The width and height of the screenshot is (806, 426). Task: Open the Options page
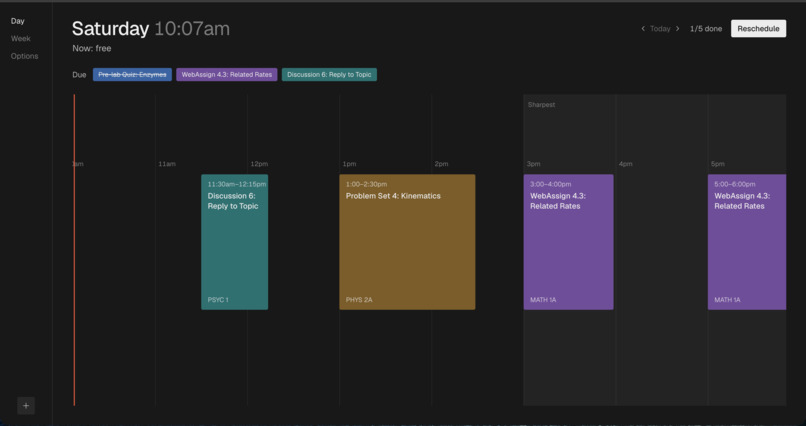click(25, 56)
